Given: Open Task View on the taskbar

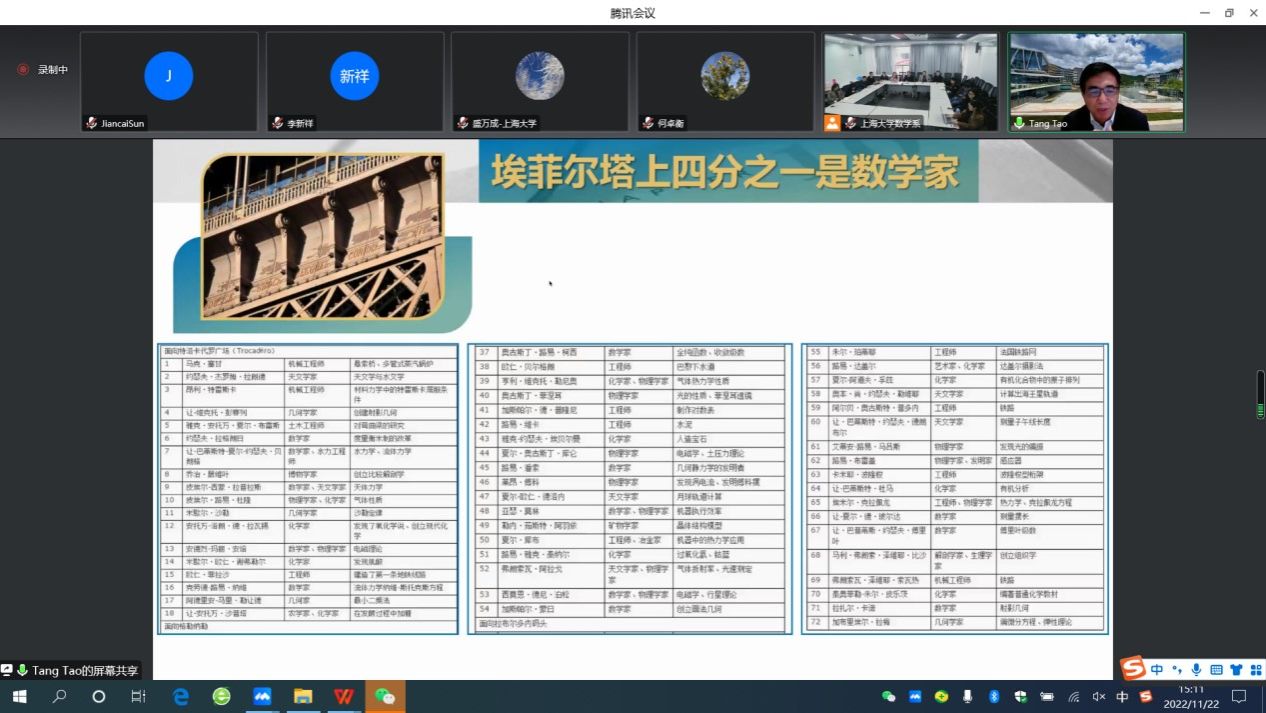Looking at the screenshot, I should pyautogui.click(x=139, y=696).
